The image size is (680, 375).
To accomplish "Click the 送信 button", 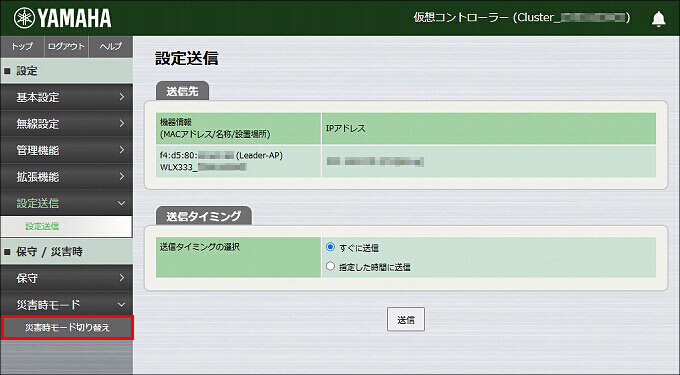I will (x=405, y=320).
